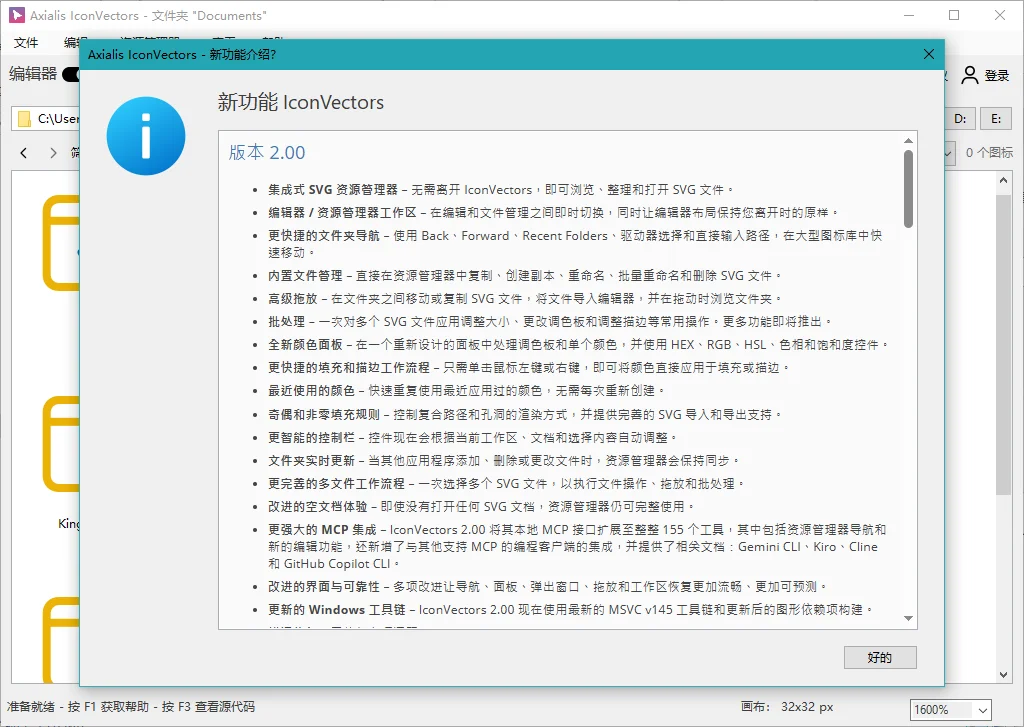Click the 版本 2.00 heading

pyautogui.click(x=267, y=152)
